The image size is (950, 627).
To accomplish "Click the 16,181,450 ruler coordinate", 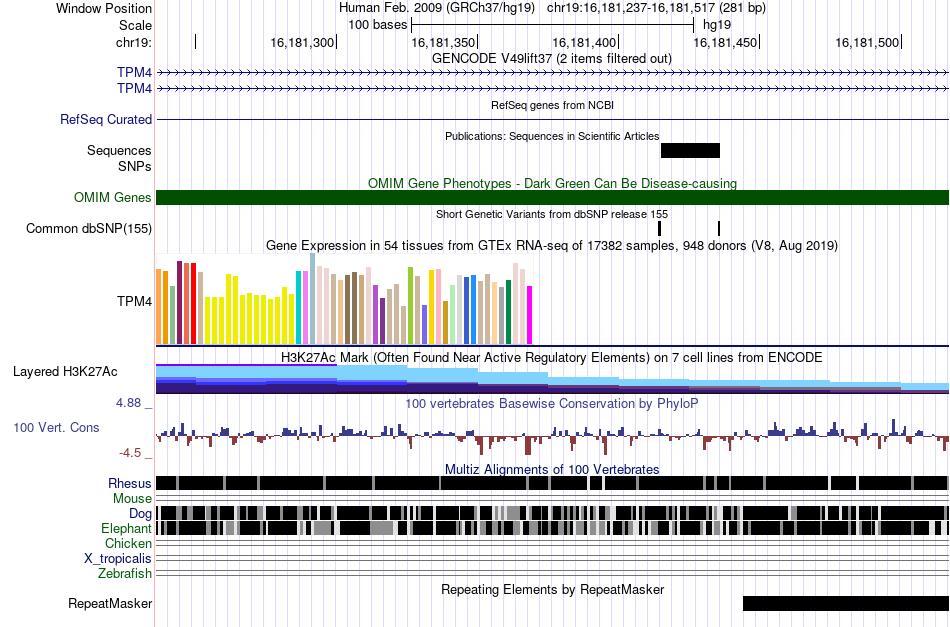I will pos(725,42).
